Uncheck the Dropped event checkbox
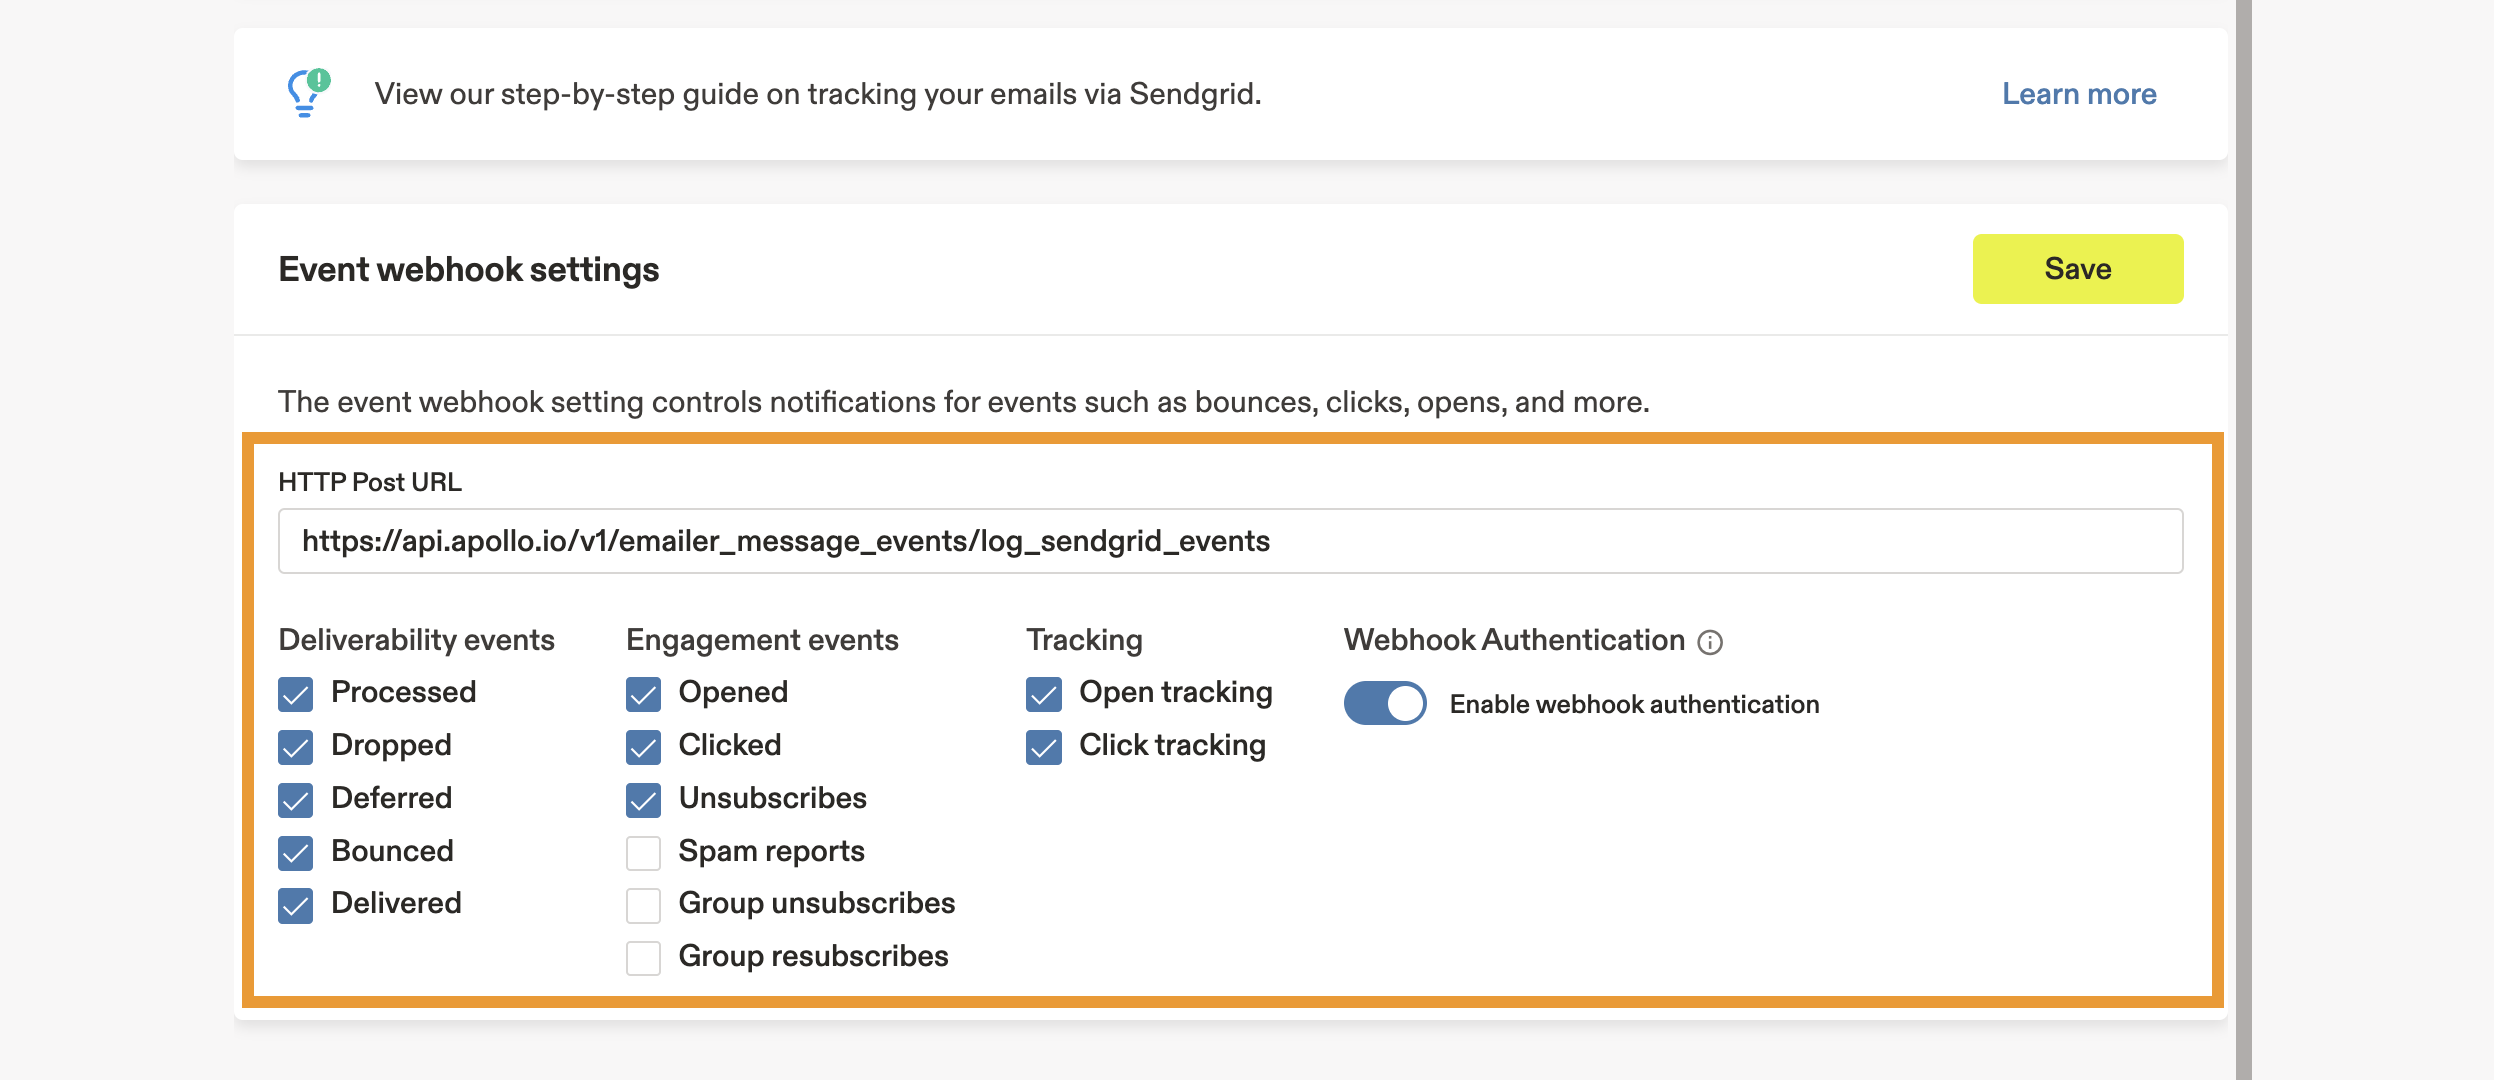The image size is (2494, 1080). [296, 746]
